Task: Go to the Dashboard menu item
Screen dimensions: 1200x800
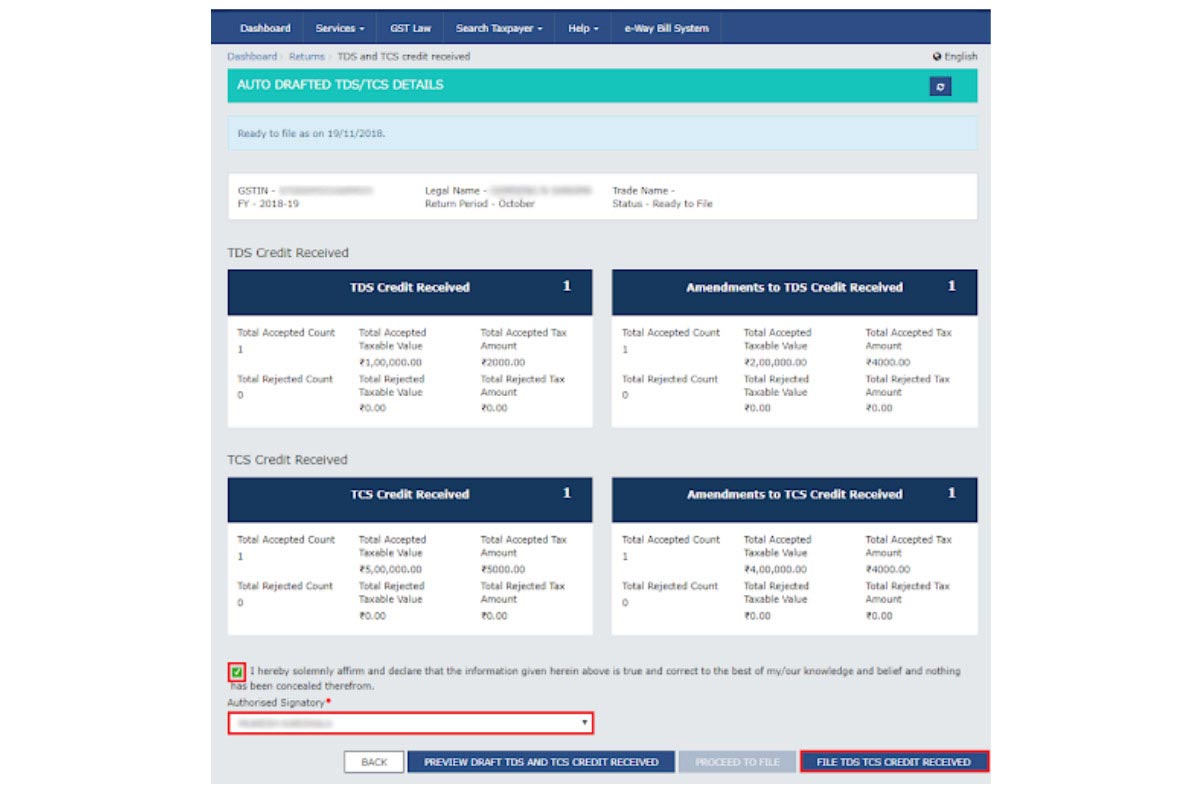Action: [265, 28]
